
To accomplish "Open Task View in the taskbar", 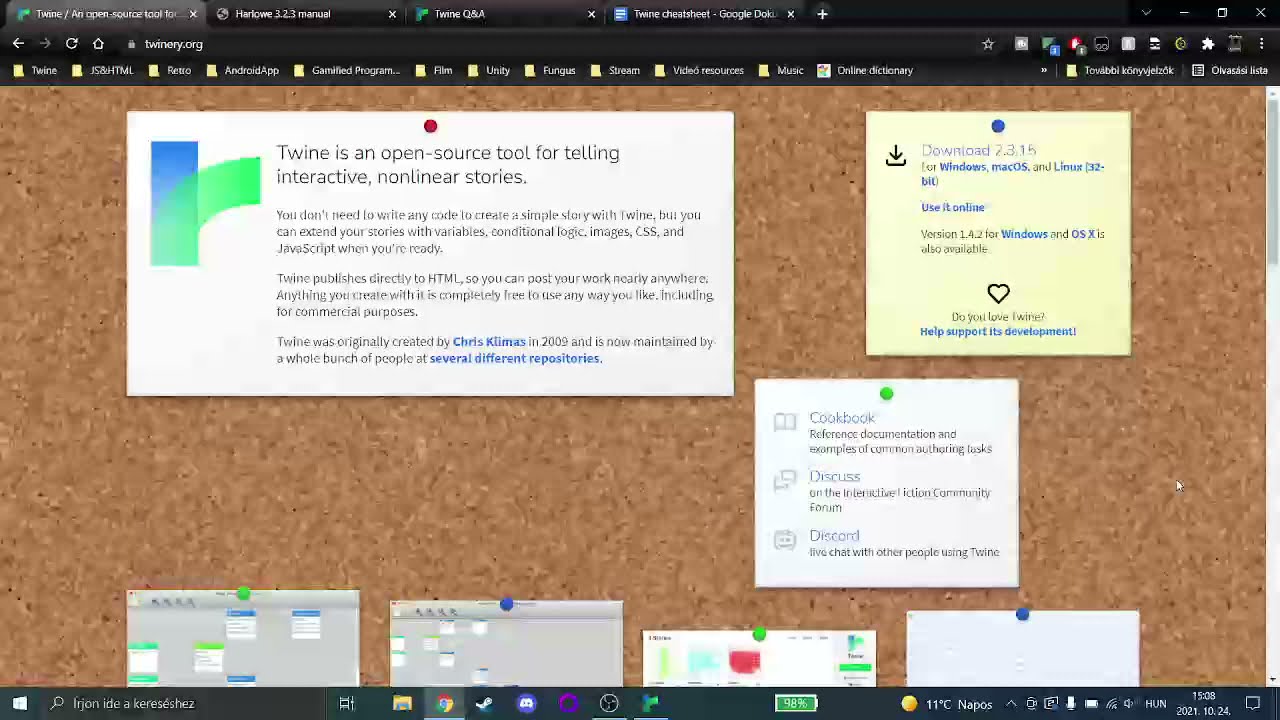I will (x=347, y=703).
